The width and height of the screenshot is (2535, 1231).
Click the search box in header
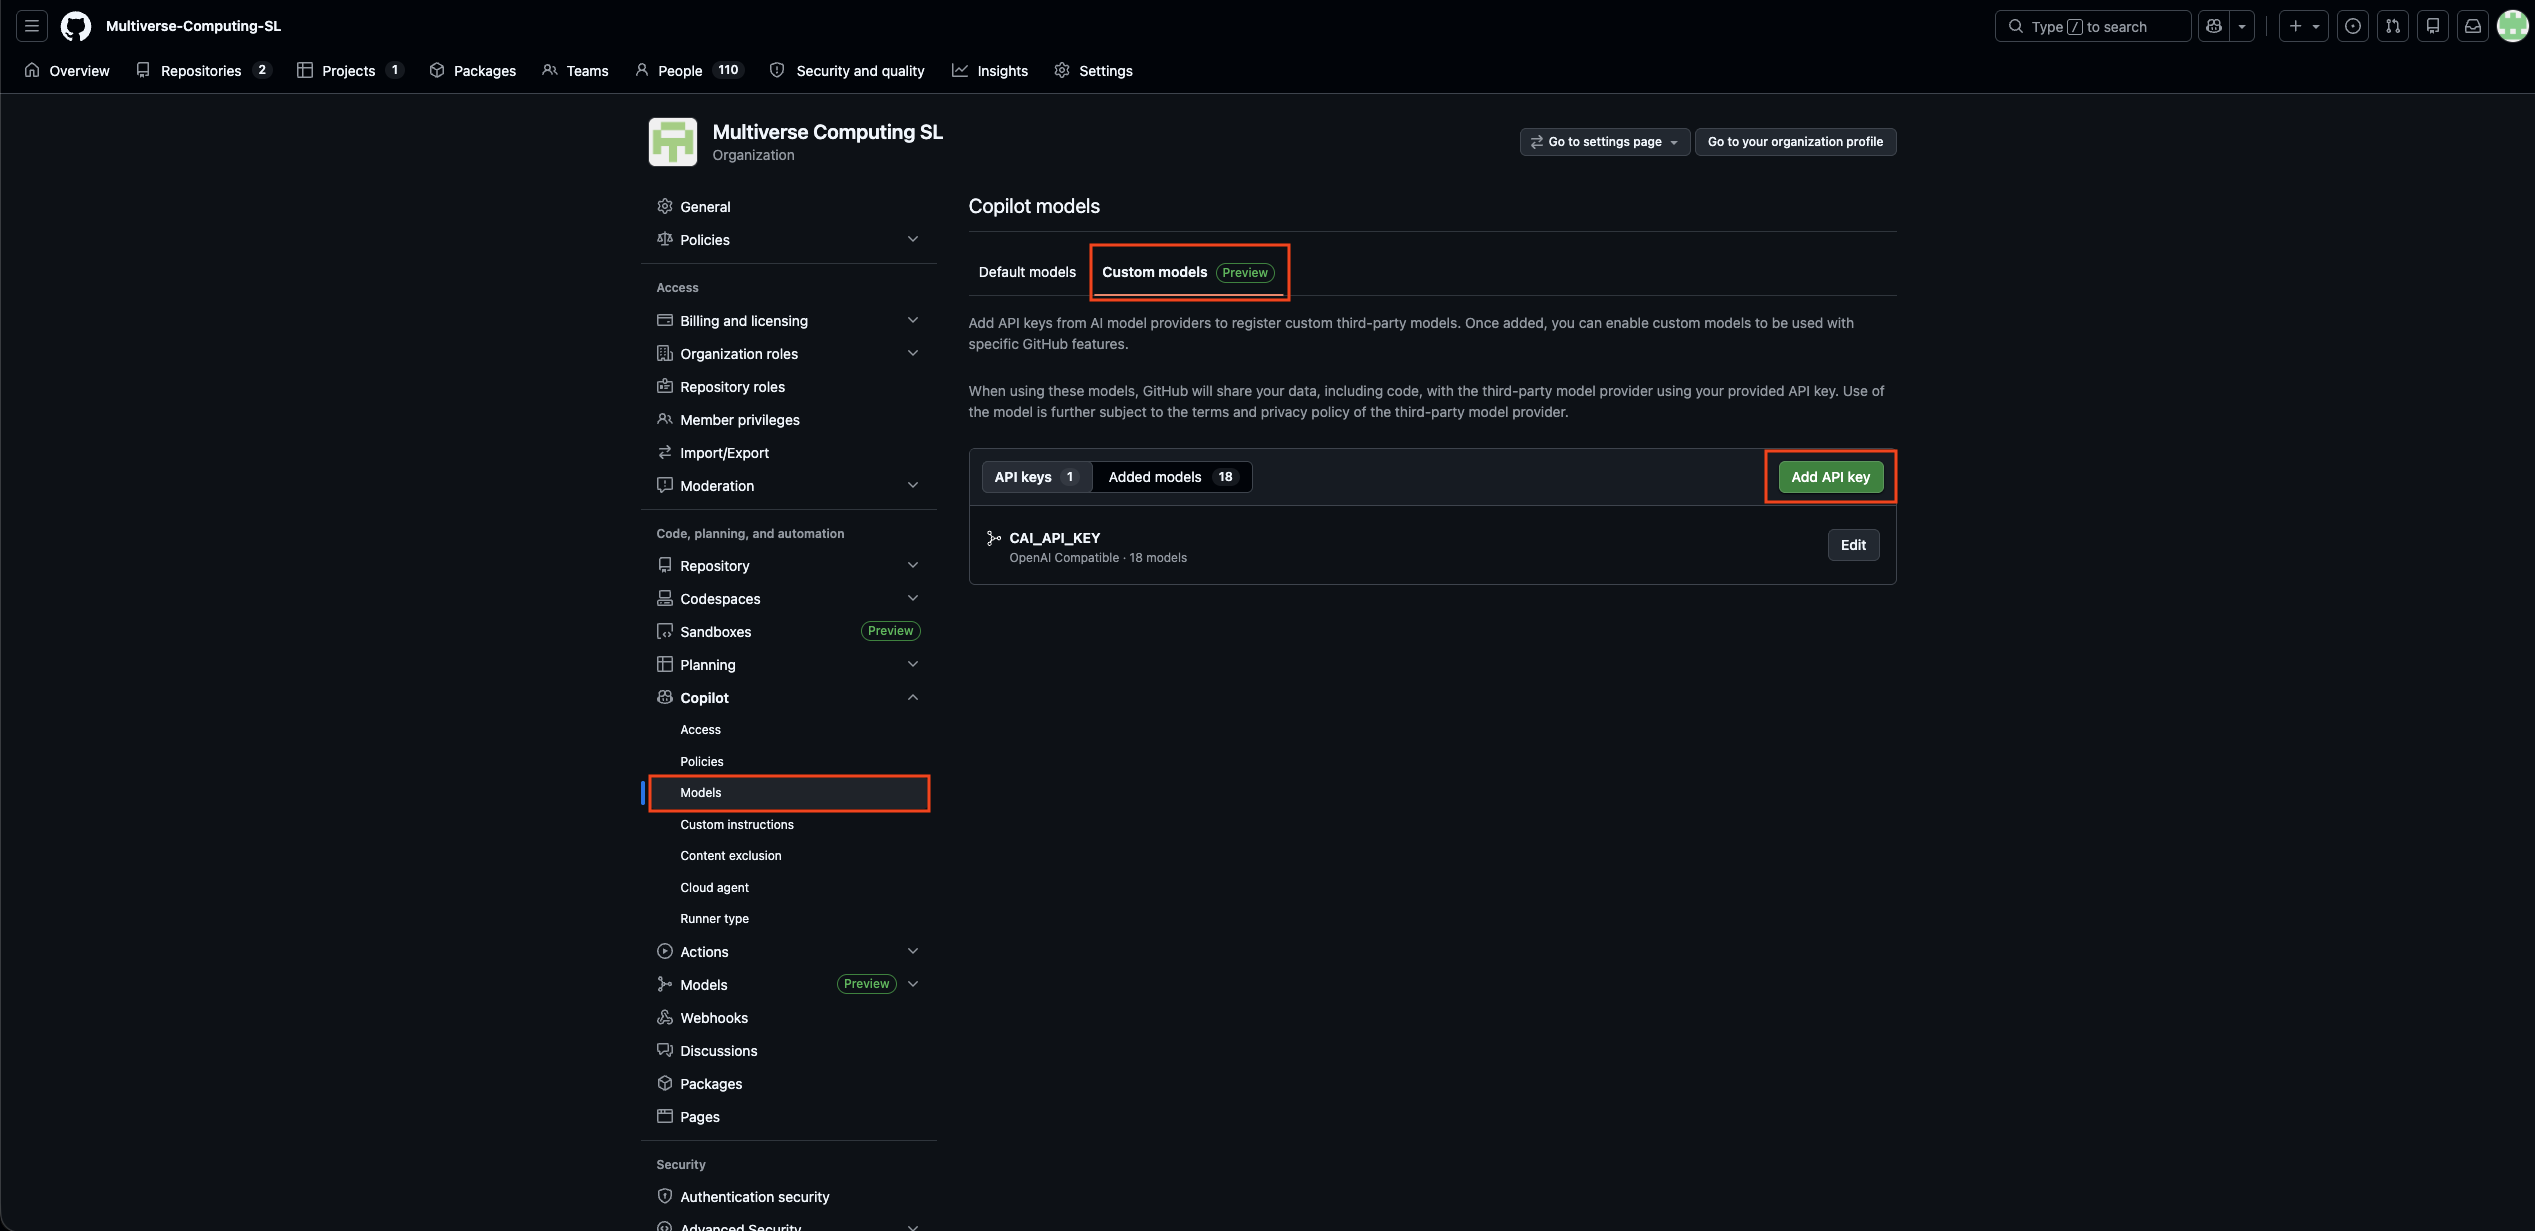2093,26
